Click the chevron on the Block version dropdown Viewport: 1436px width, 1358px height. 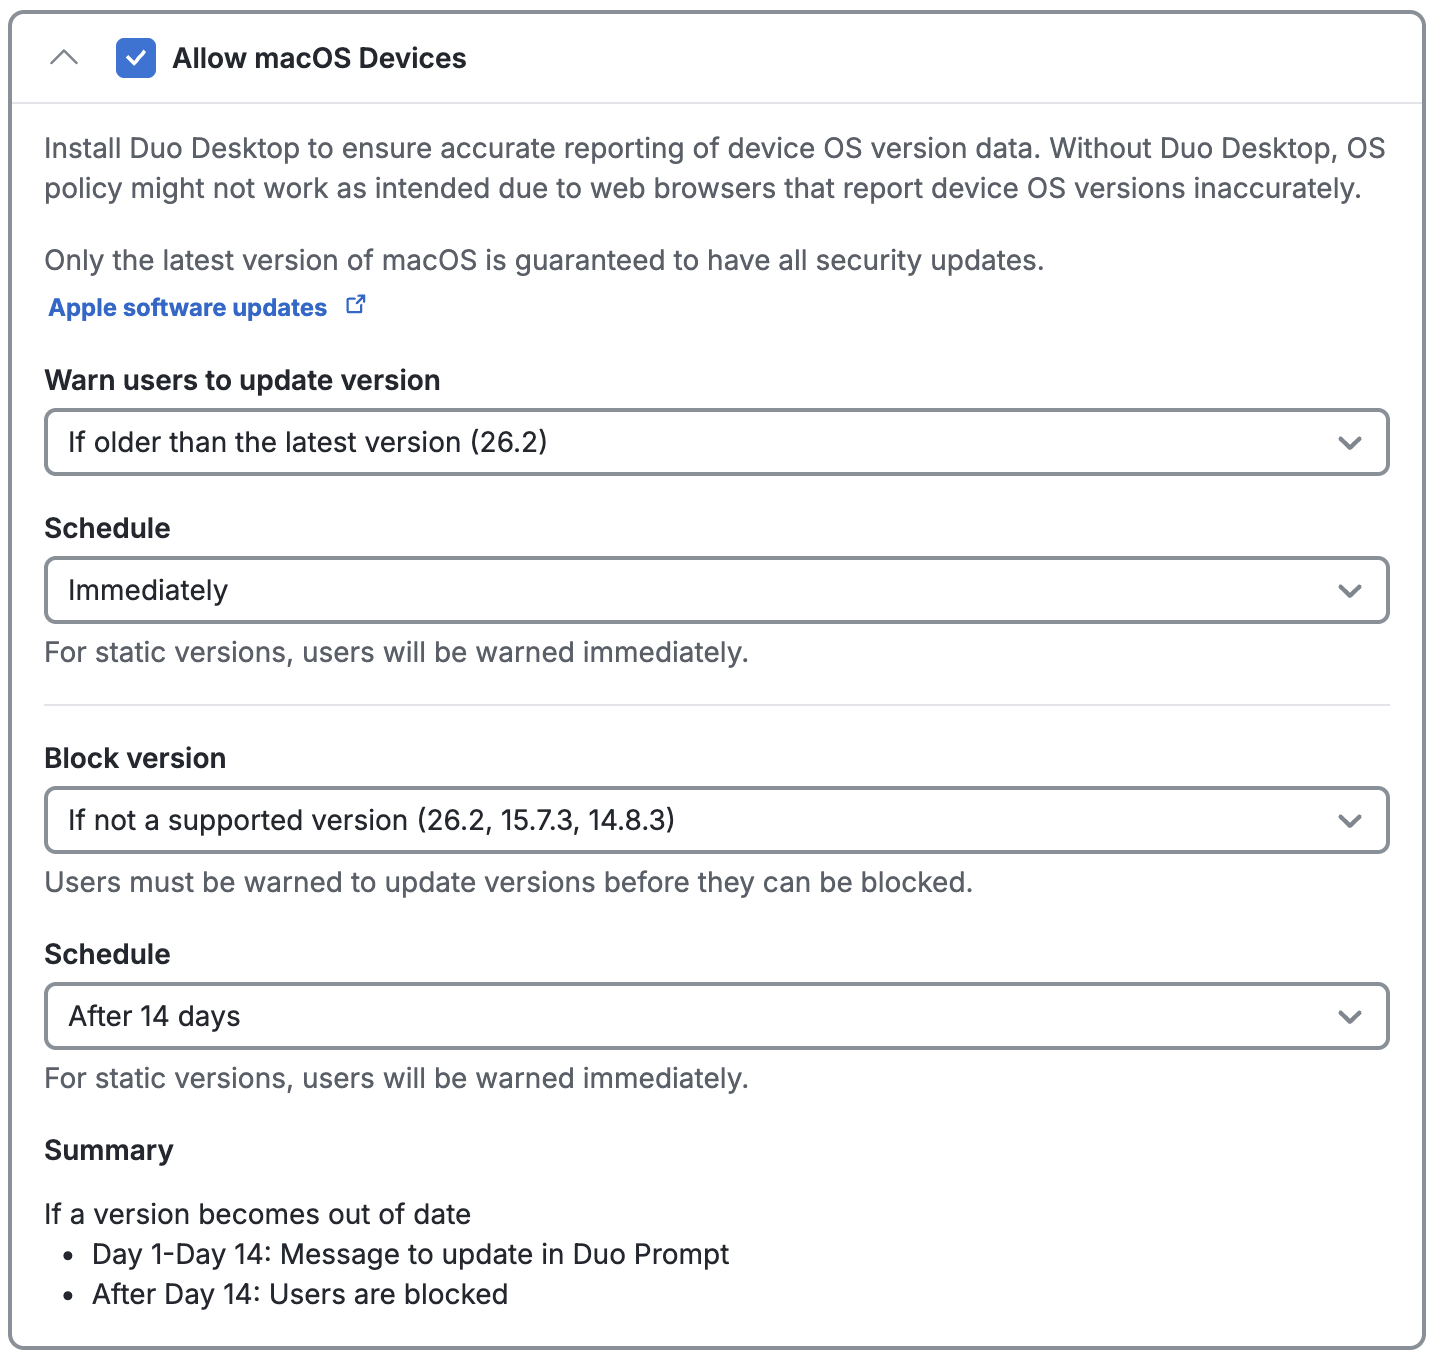point(1350,821)
